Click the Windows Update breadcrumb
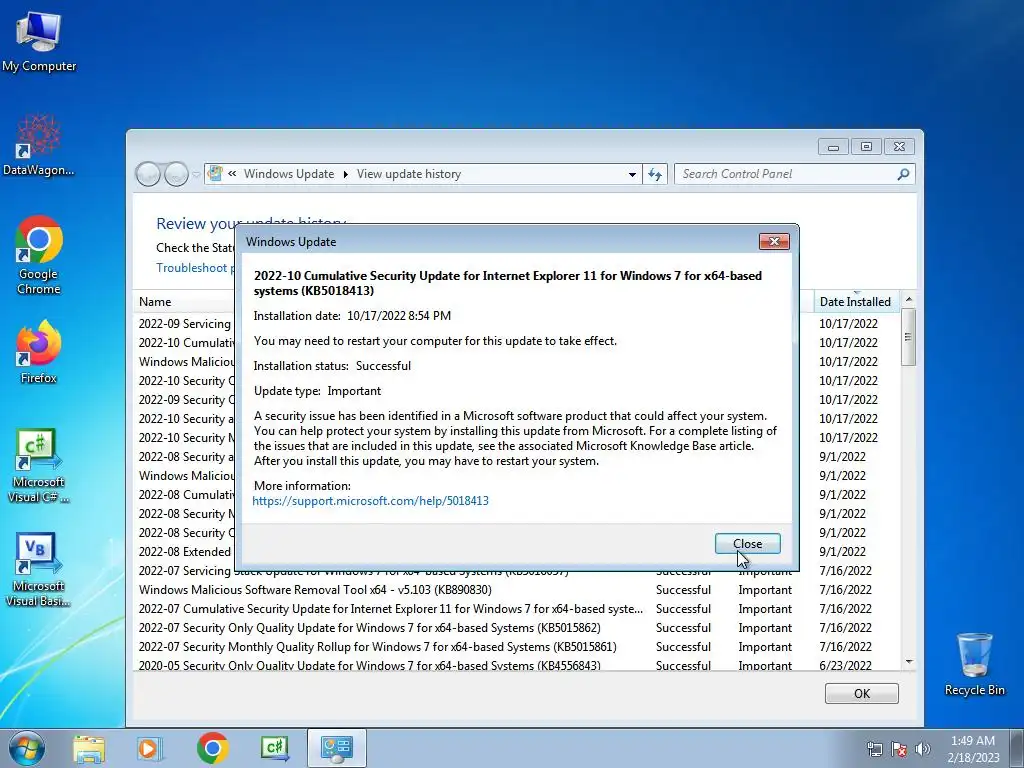This screenshot has height=768, width=1024. click(x=289, y=174)
